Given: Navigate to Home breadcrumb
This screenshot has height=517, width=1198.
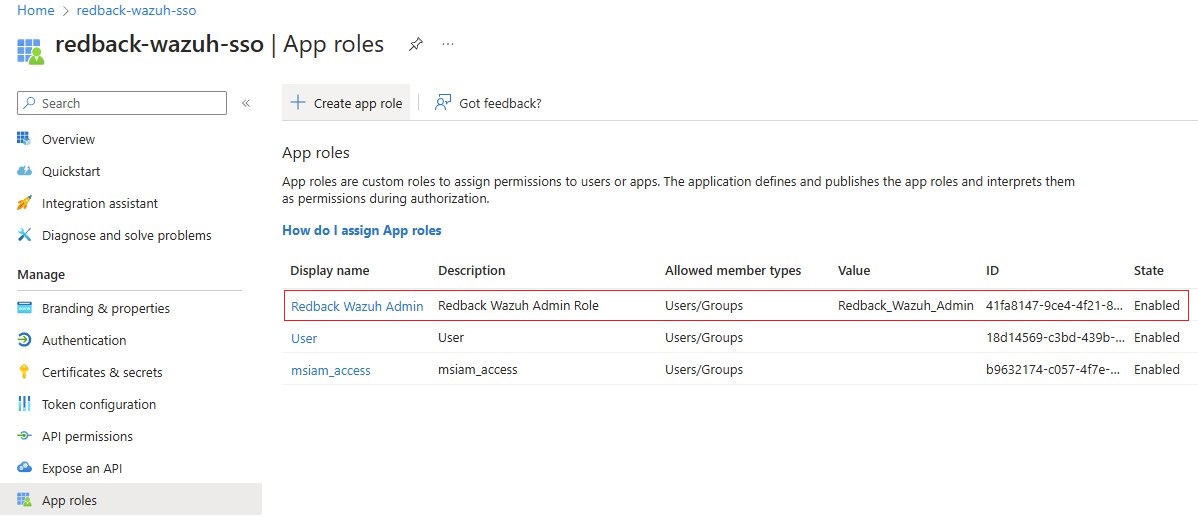Looking at the screenshot, I should tap(36, 11).
